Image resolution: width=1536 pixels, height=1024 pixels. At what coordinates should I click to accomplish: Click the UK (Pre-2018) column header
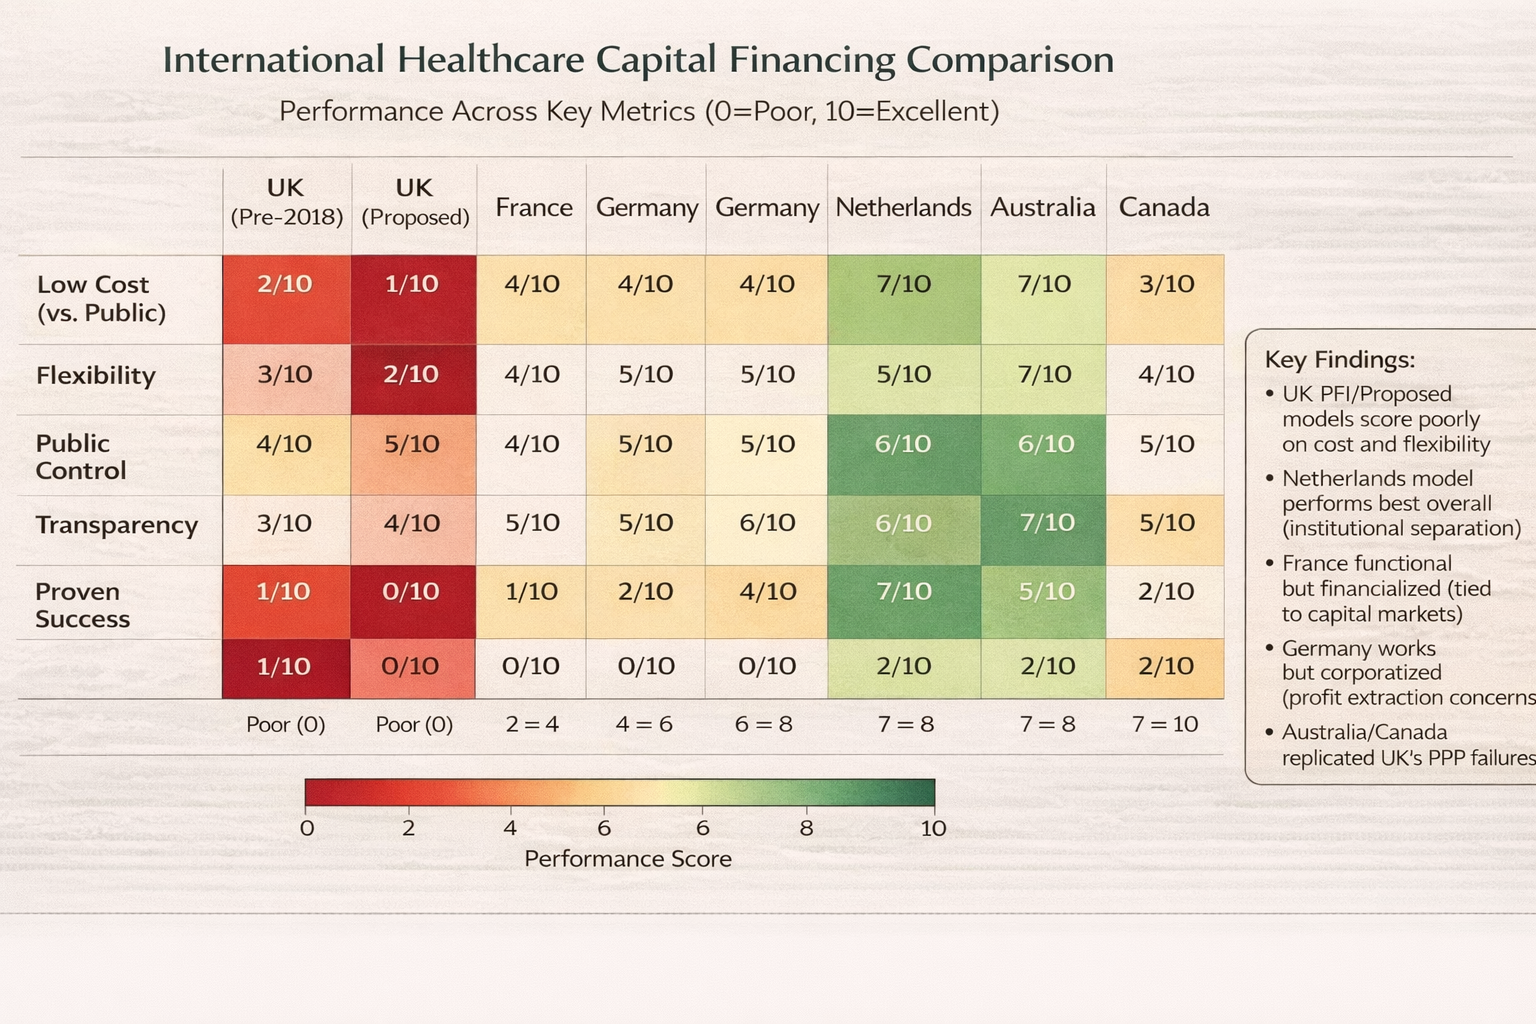(286, 202)
